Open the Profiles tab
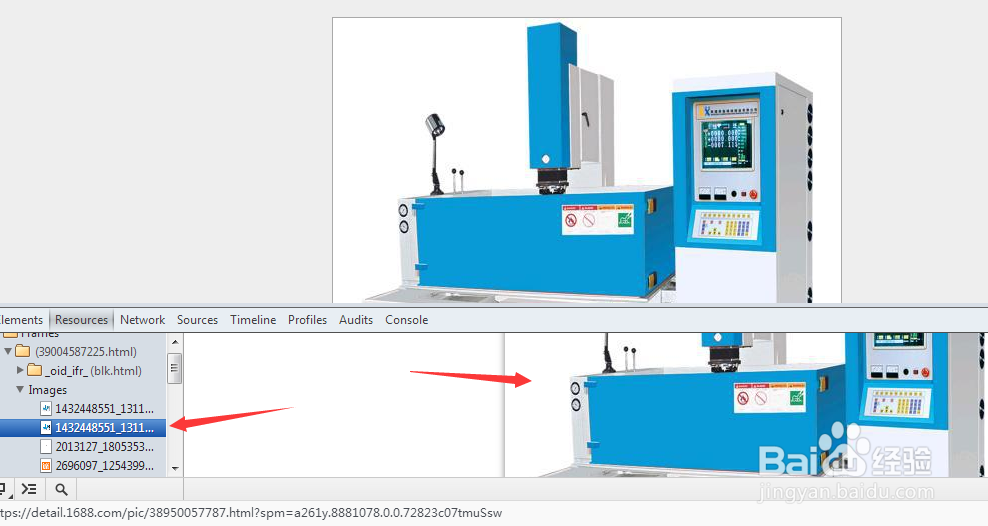Image resolution: width=988 pixels, height=526 pixels. click(307, 320)
